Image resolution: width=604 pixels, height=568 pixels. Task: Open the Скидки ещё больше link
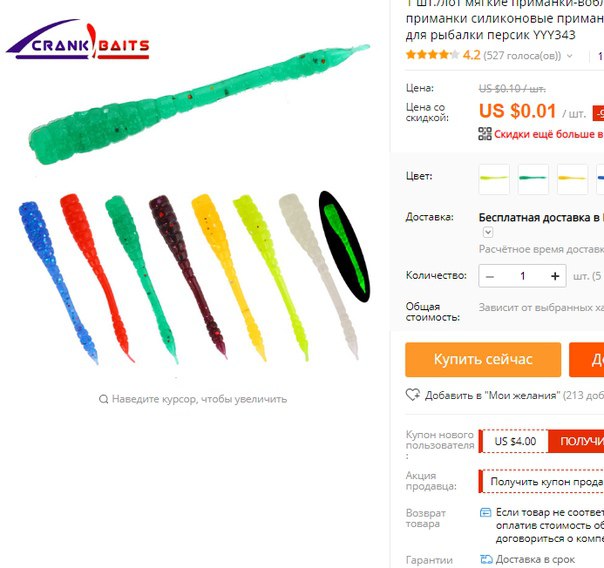point(549,134)
